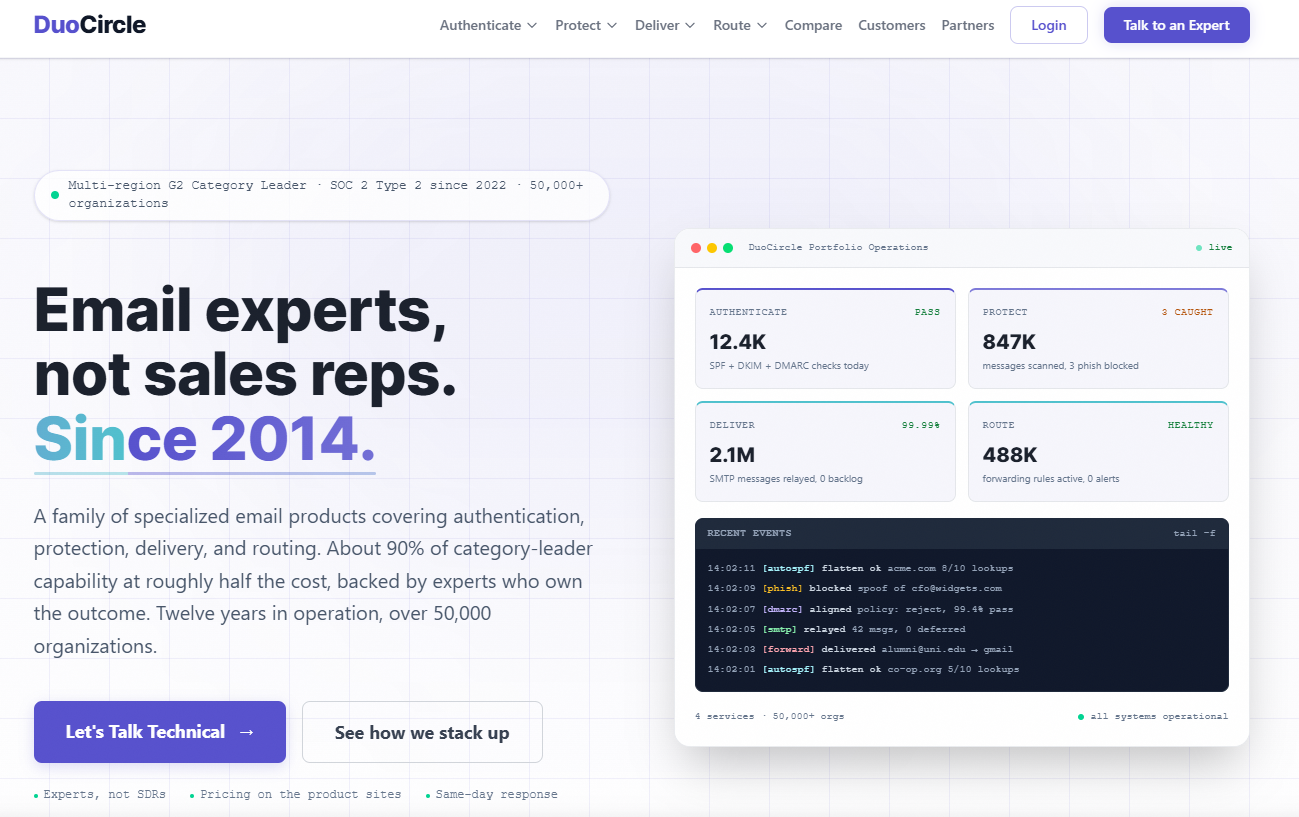This screenshot has height=817, width=1299.
Task: Click the Login button
Action: (1049, 25)
